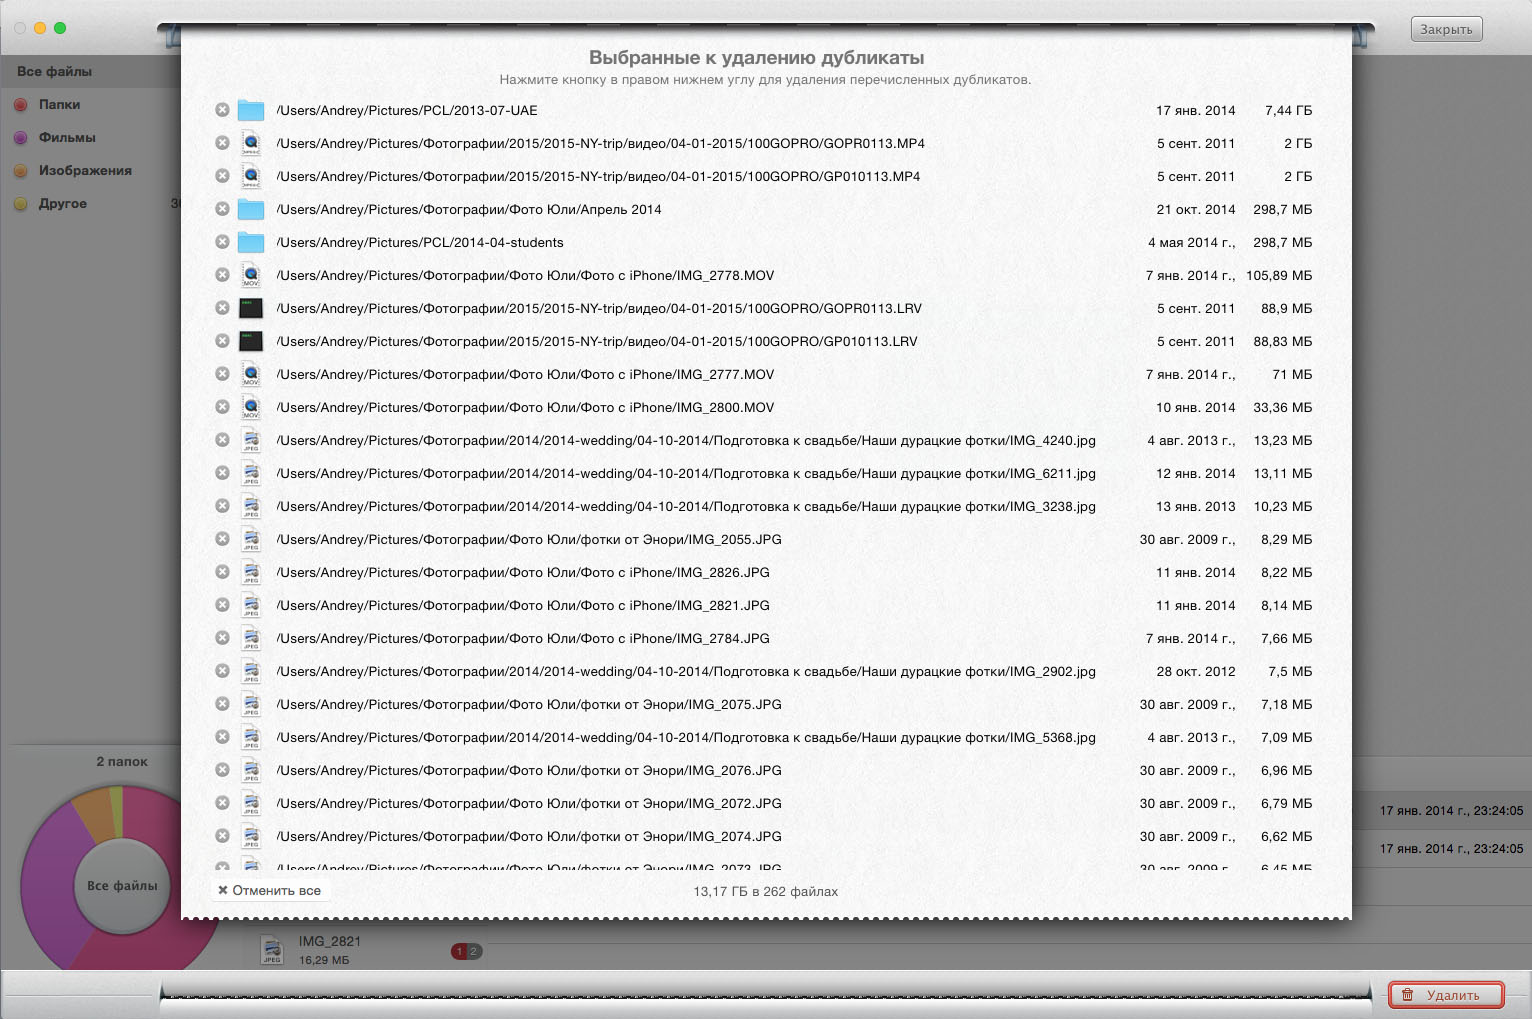Screen dimensions: 1532x1019
Task: Remove IMG_2076.JPG from deletion list
Action: click(222, 770)
